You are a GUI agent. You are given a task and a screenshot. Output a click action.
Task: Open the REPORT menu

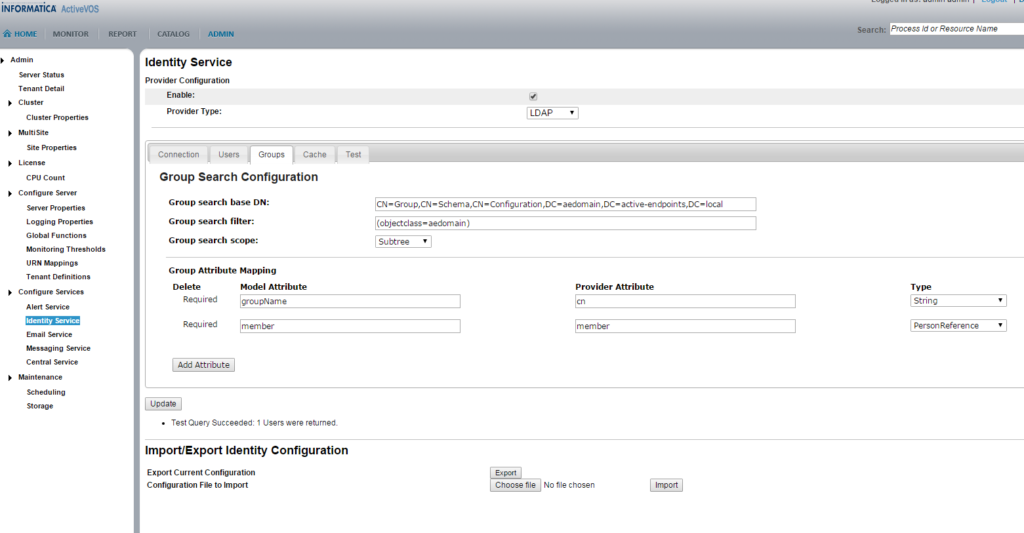tap(122, 34)
